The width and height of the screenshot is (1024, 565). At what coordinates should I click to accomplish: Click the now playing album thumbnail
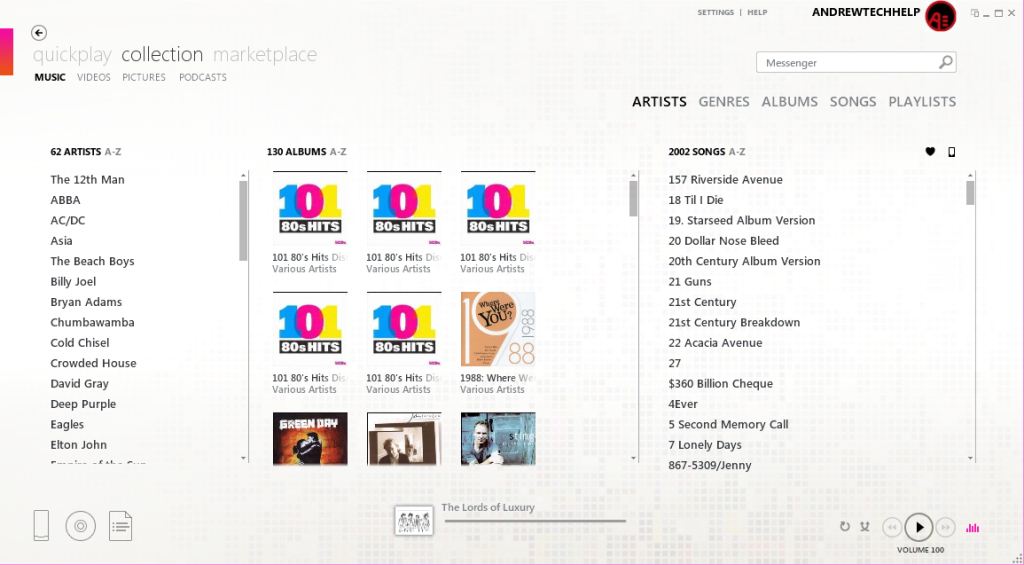(413, 521)
